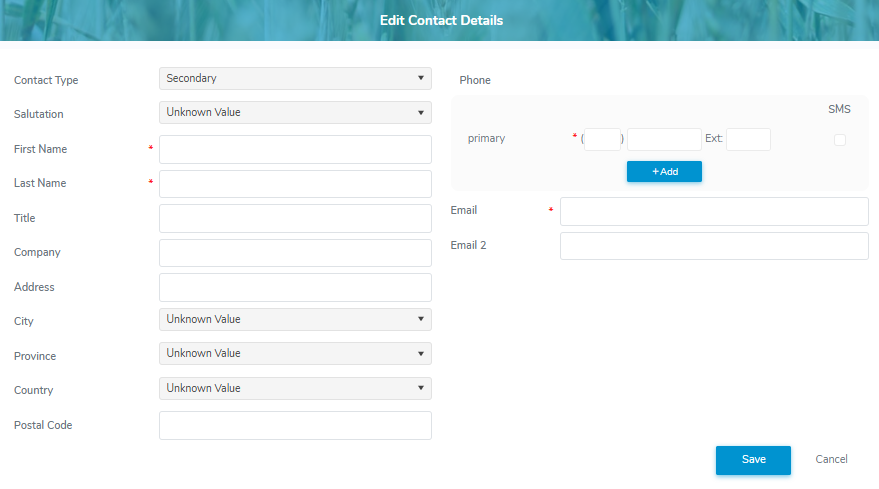879x489 pixels.
Task: Focus the Postal Code field
Action: pos(295,426)
